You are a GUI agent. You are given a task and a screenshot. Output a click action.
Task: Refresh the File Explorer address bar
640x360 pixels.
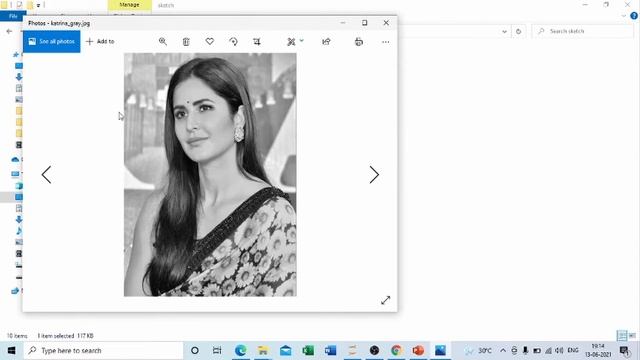click(518, 31)
